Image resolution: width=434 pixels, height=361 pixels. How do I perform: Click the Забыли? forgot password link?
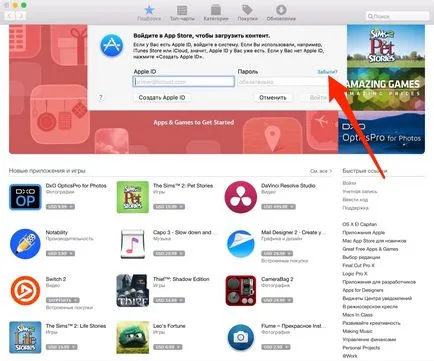tap(327, 72)
